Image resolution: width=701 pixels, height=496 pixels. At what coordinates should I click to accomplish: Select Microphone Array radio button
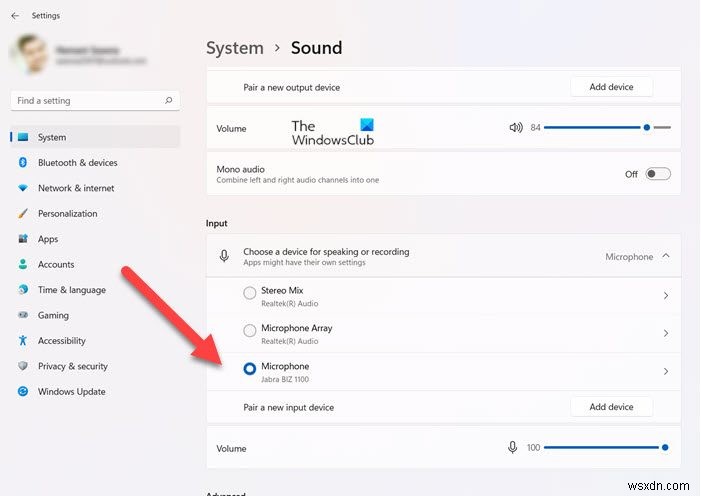tap(249, 331)
